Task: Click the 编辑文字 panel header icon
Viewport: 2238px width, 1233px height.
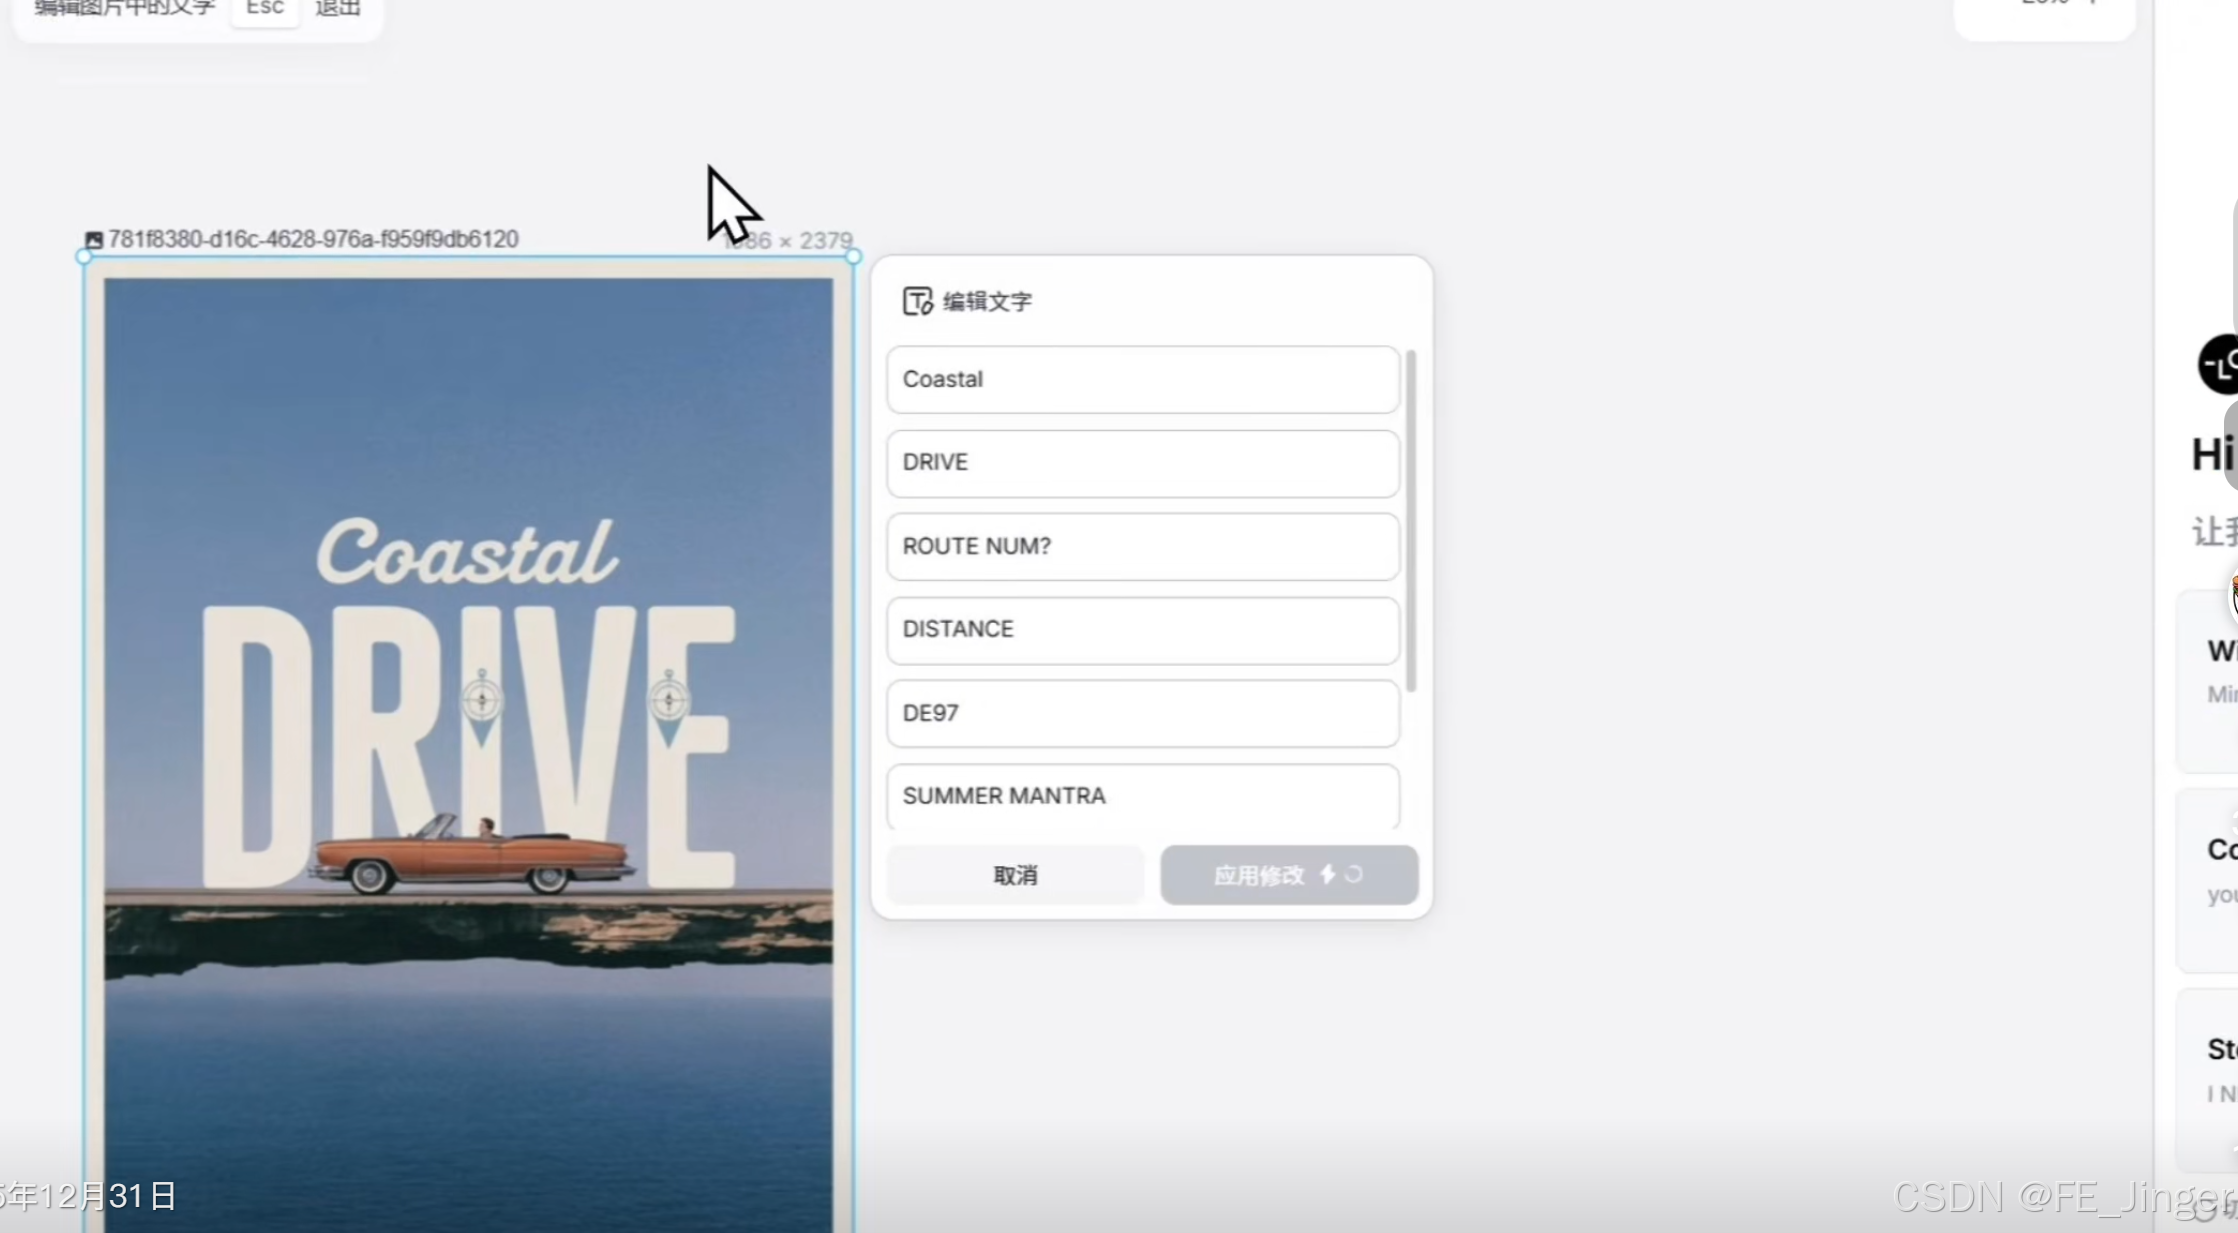Action: pos(917,301)
